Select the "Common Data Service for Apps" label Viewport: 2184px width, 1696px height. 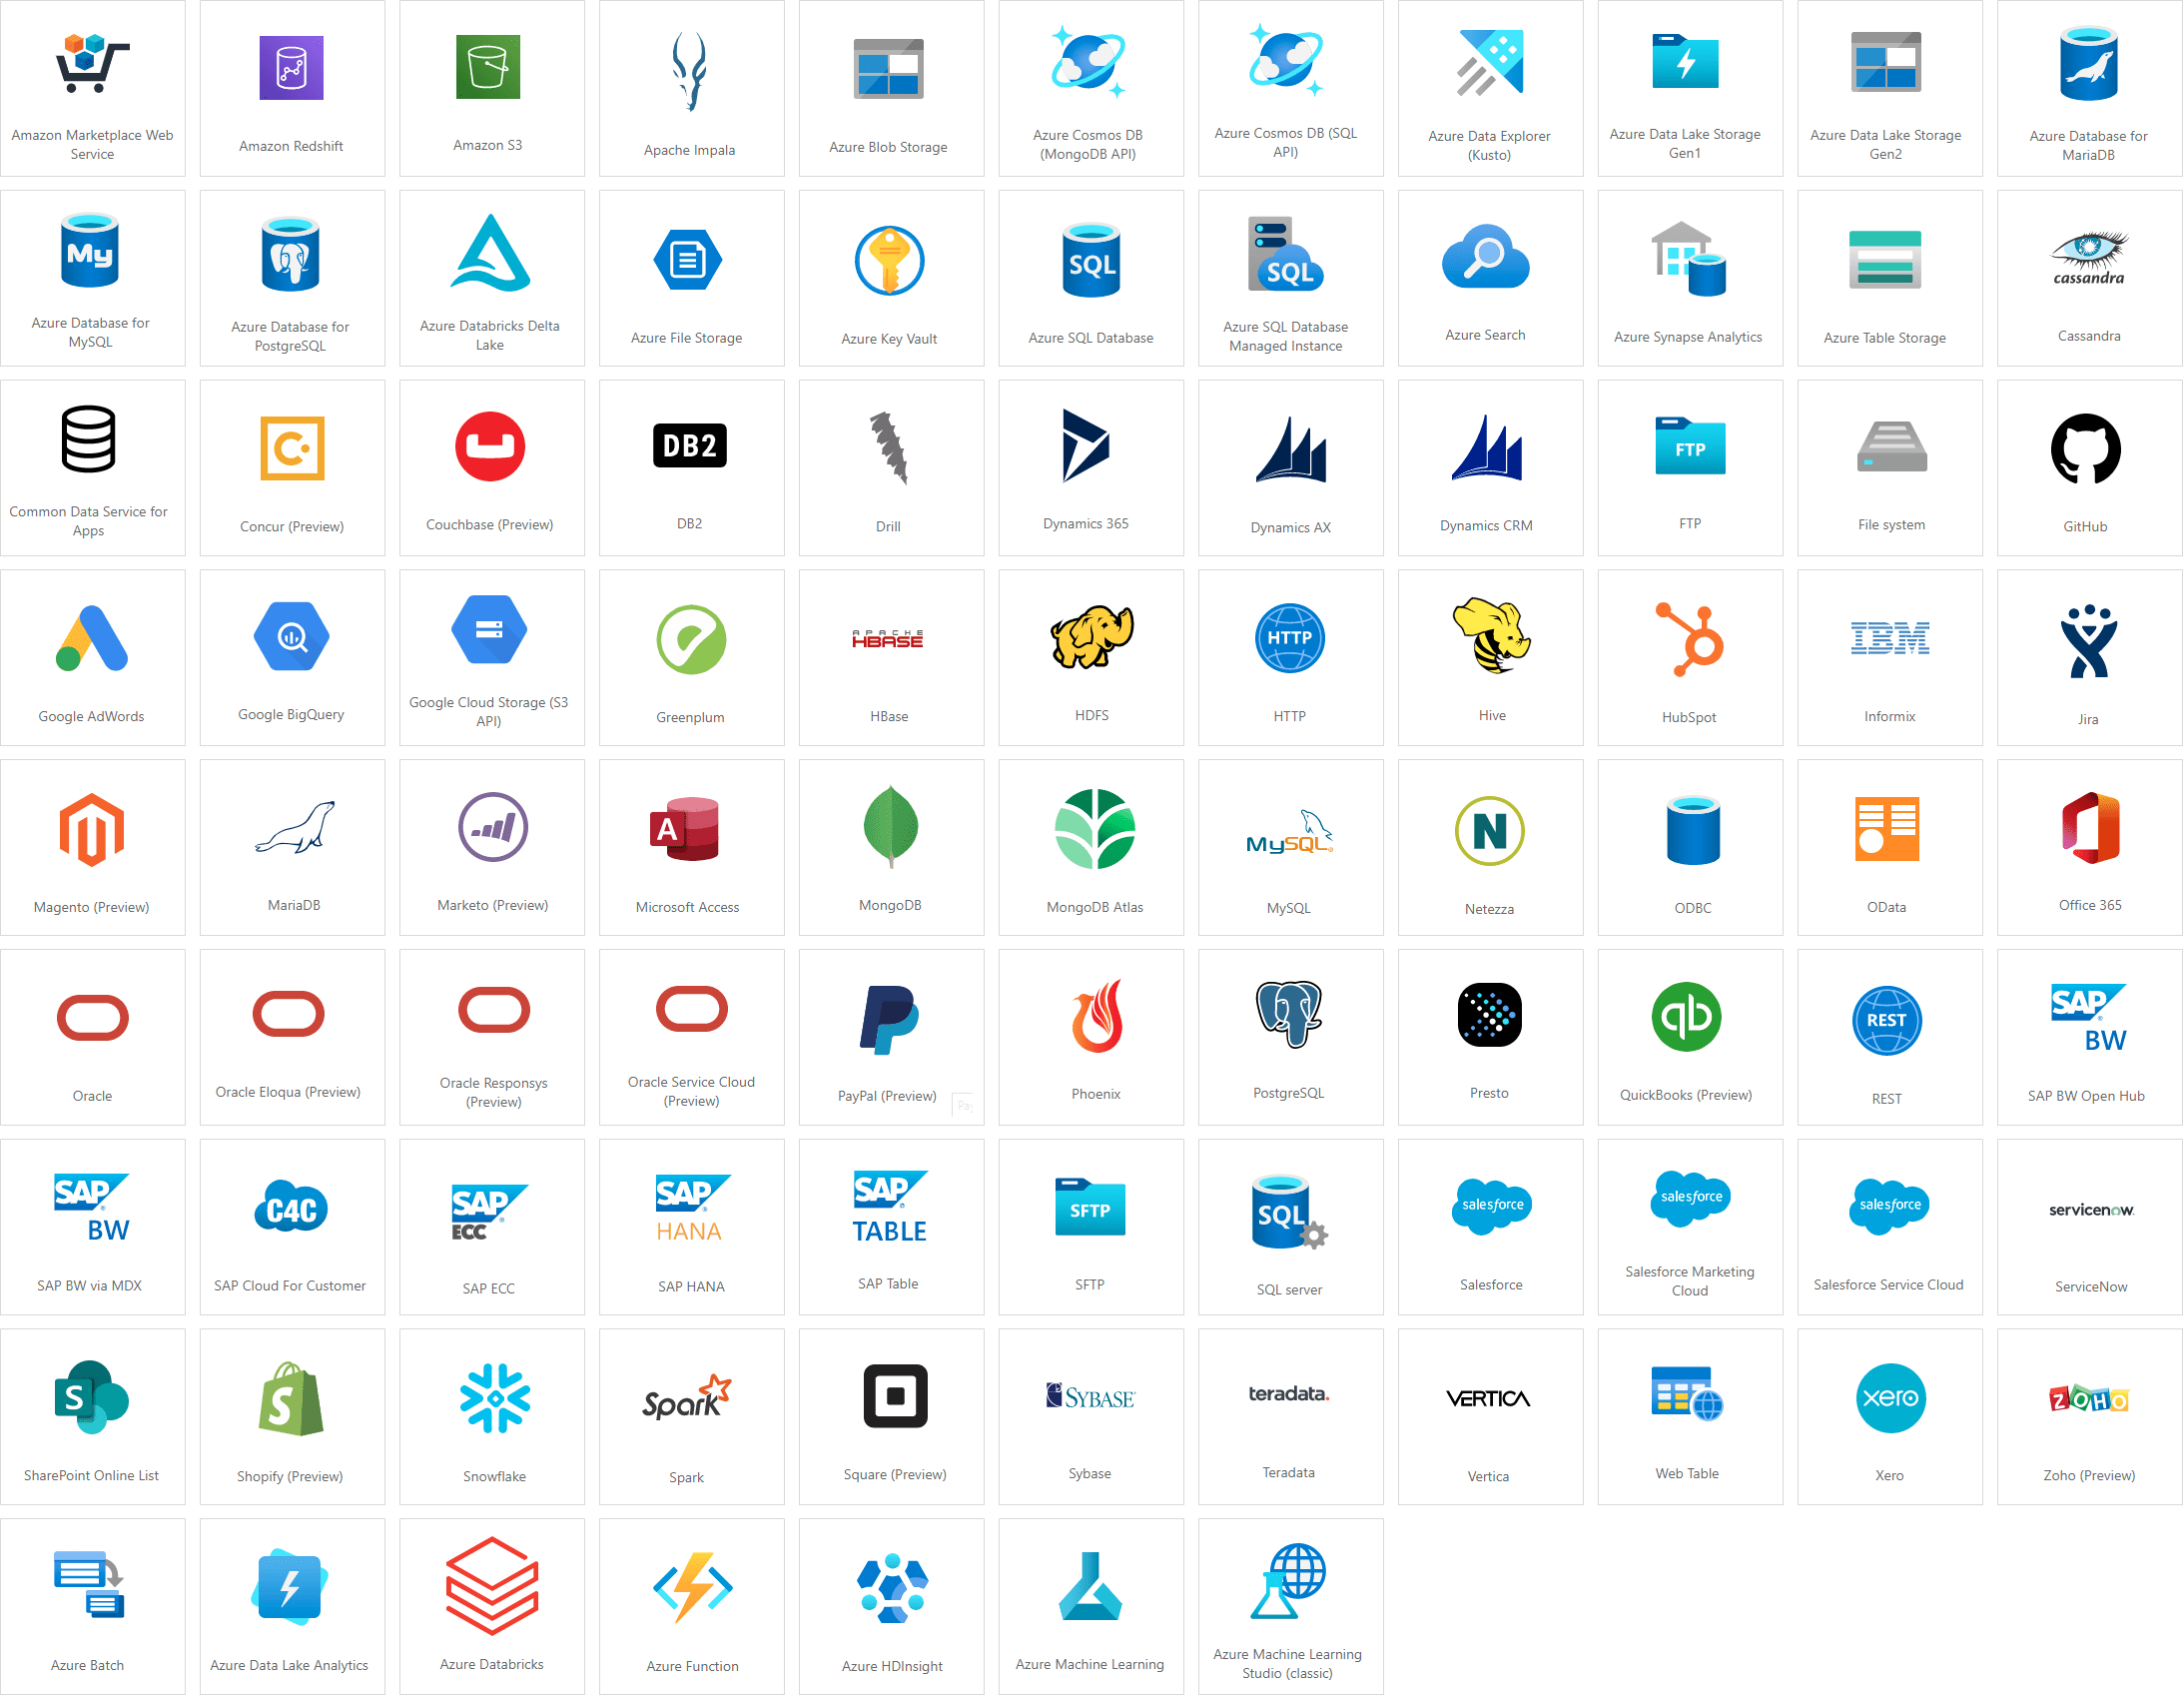click(88, 521)
